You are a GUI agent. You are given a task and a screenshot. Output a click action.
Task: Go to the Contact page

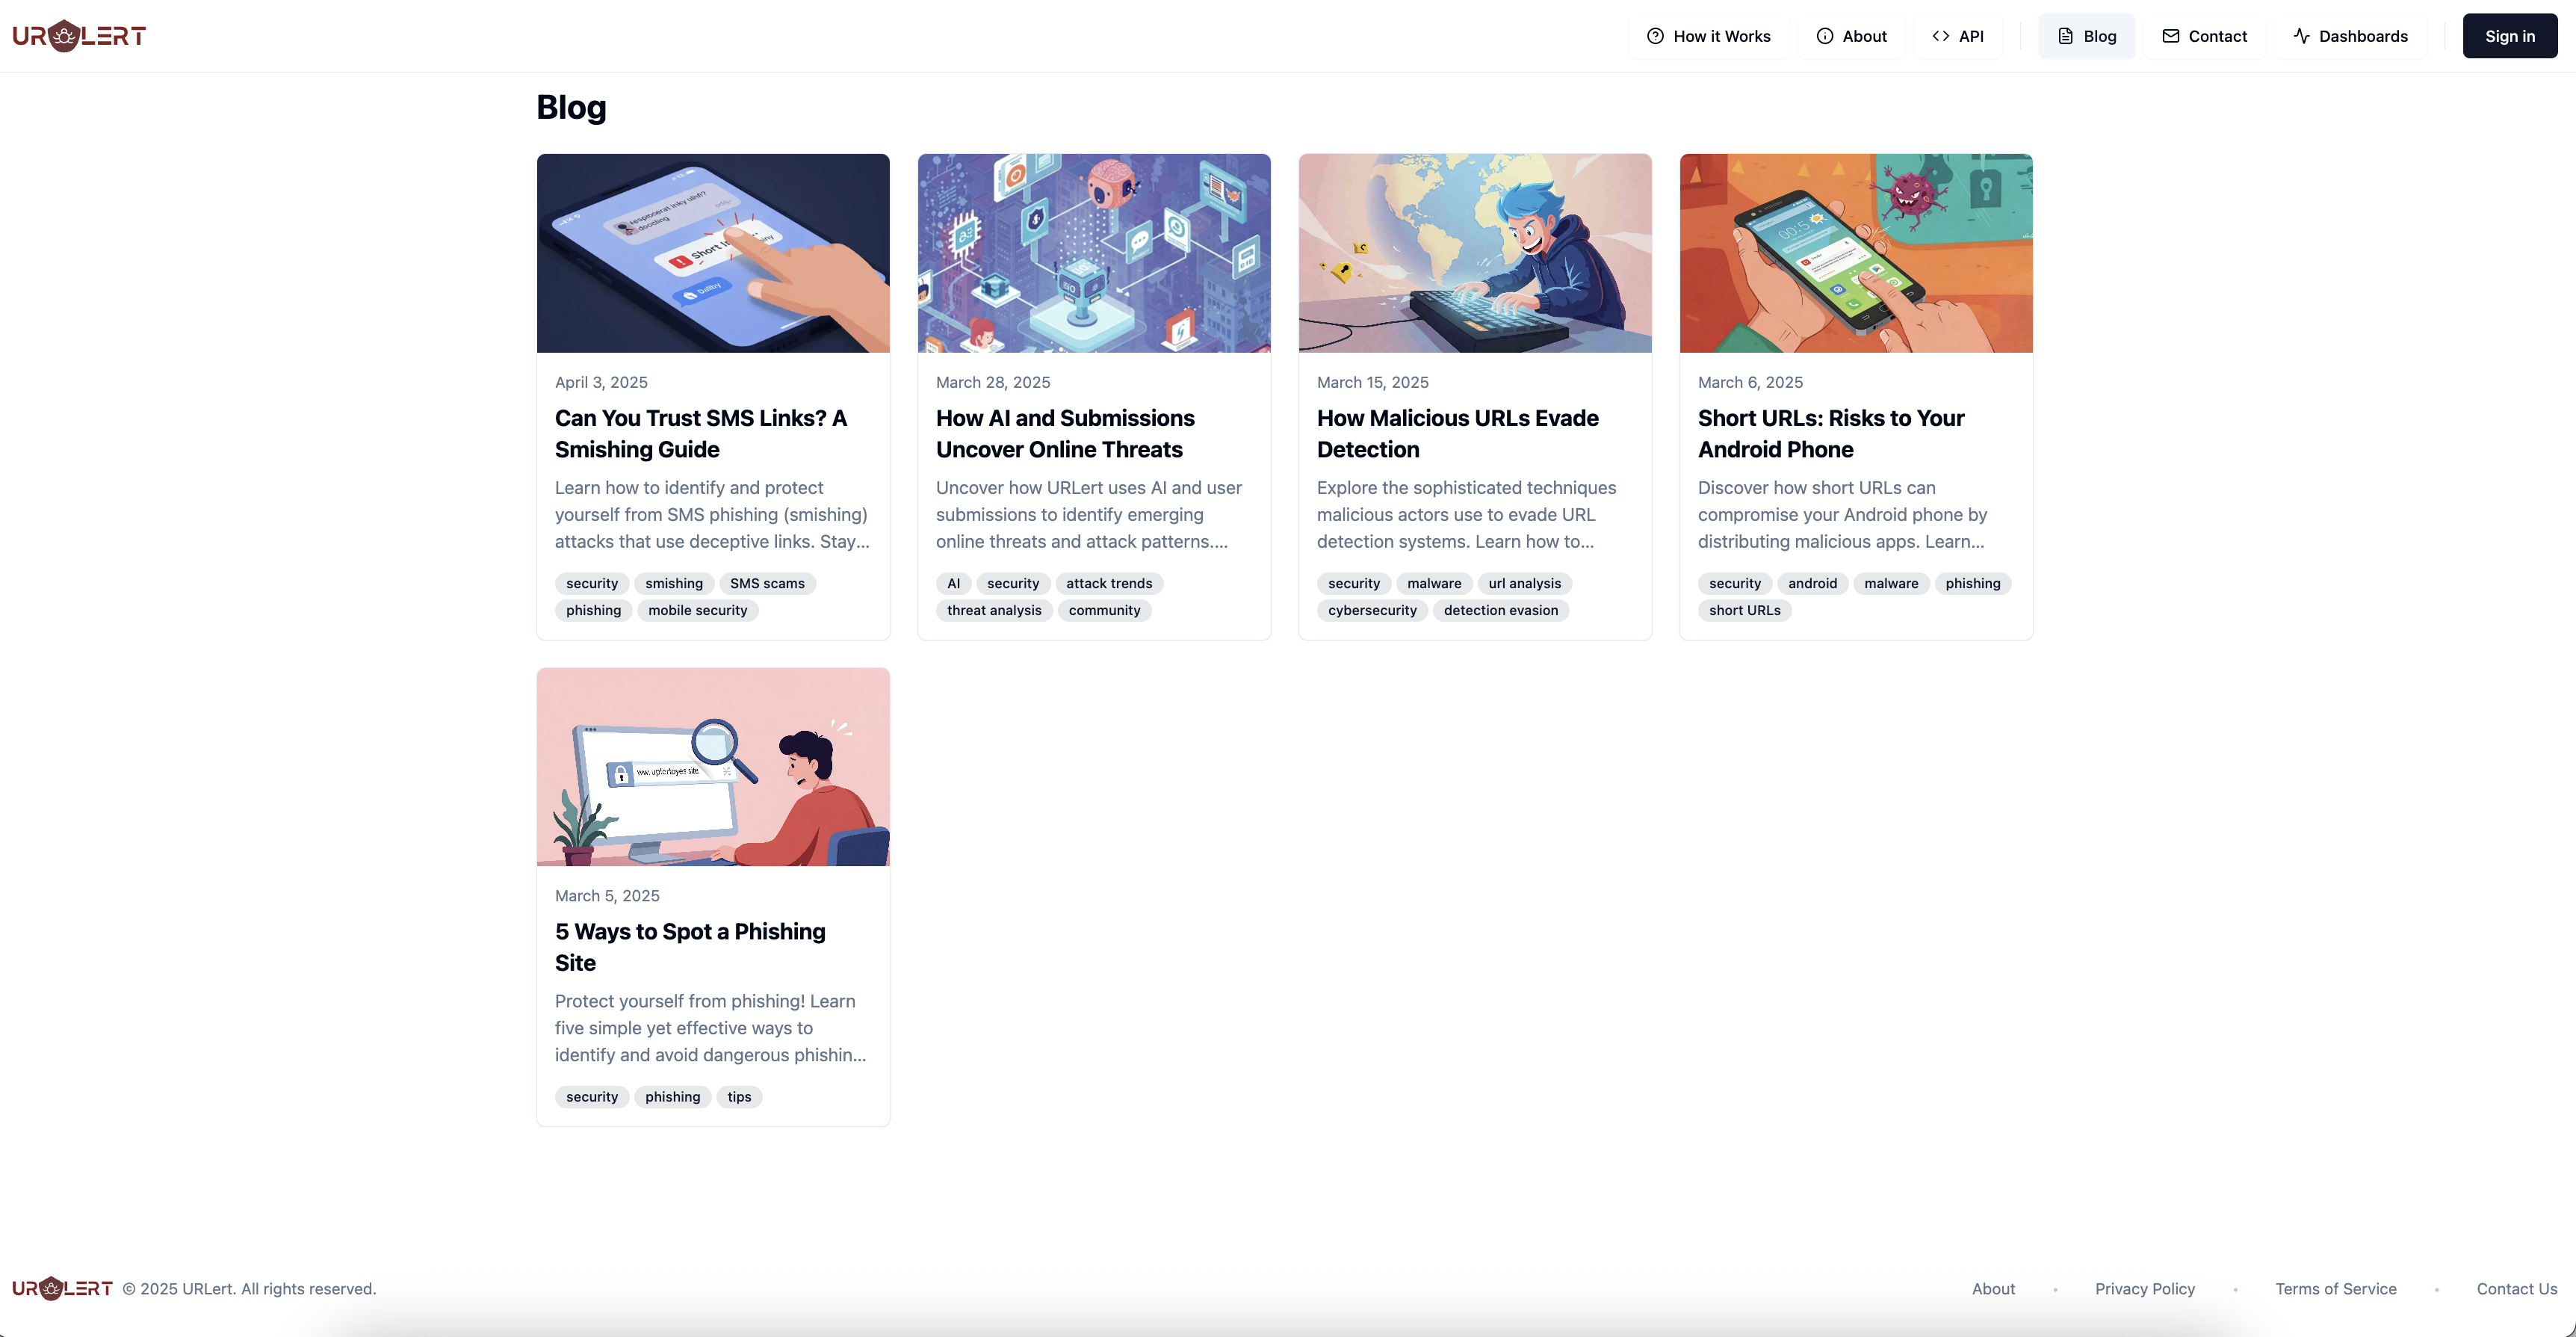tap(2204, 36)
